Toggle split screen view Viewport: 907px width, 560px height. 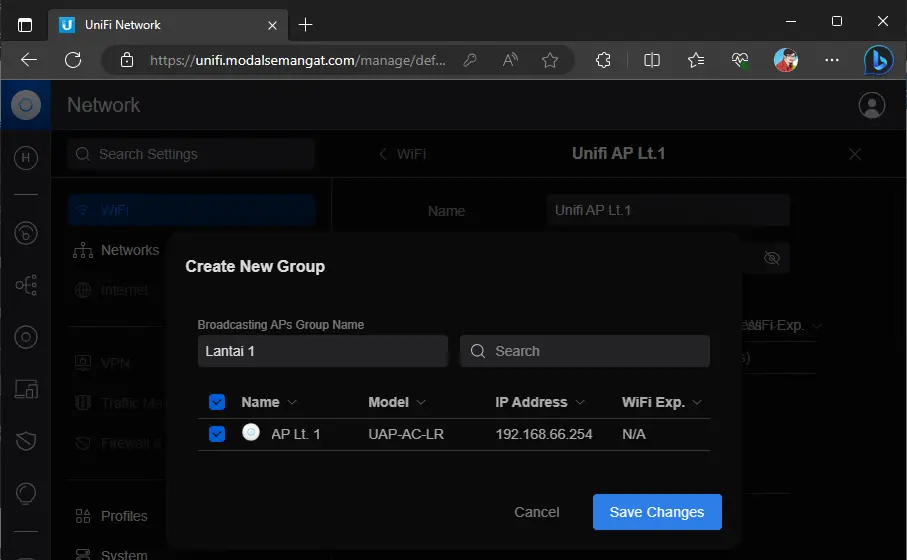coord(652,60)
